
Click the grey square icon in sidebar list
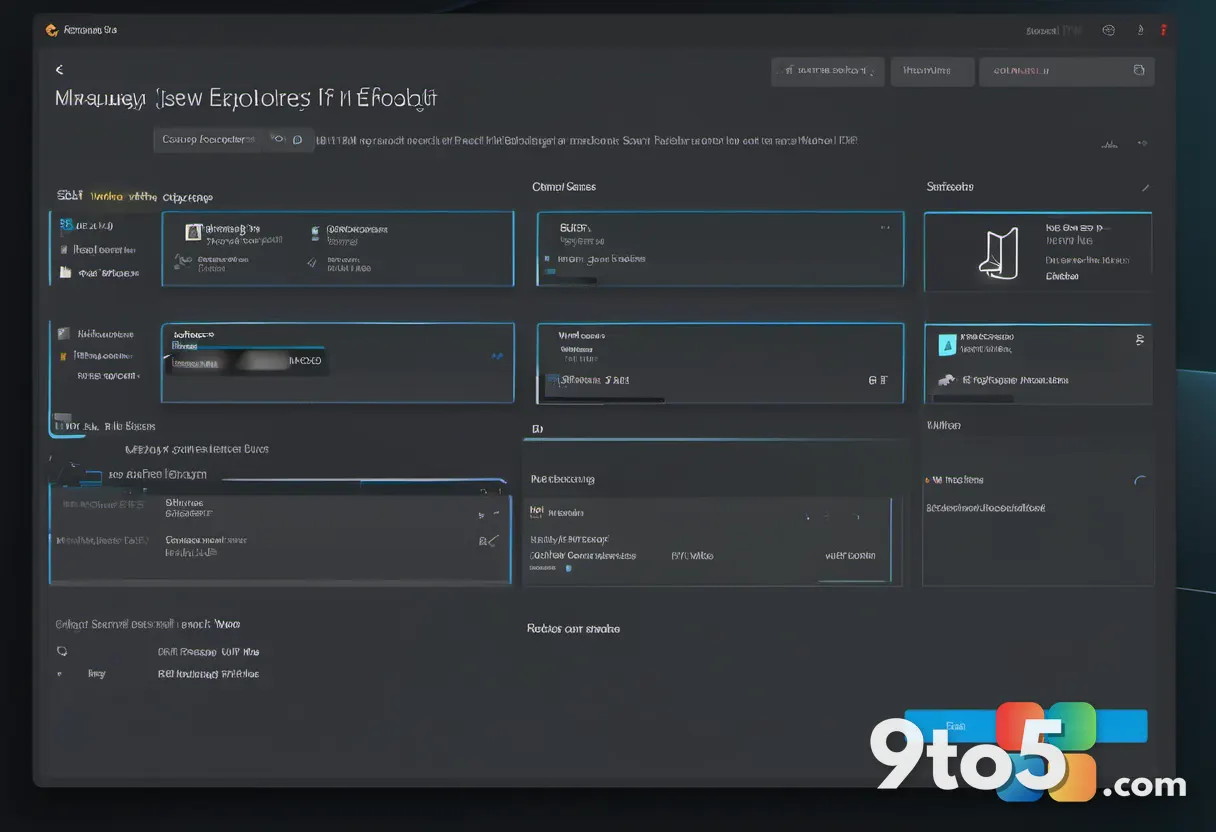pos(64,334)
